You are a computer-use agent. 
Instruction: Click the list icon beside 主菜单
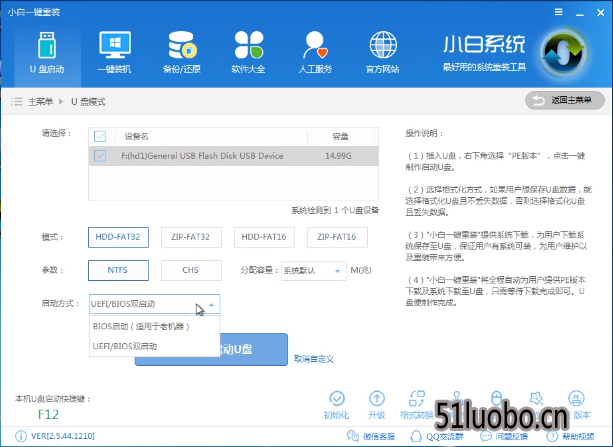16,102
